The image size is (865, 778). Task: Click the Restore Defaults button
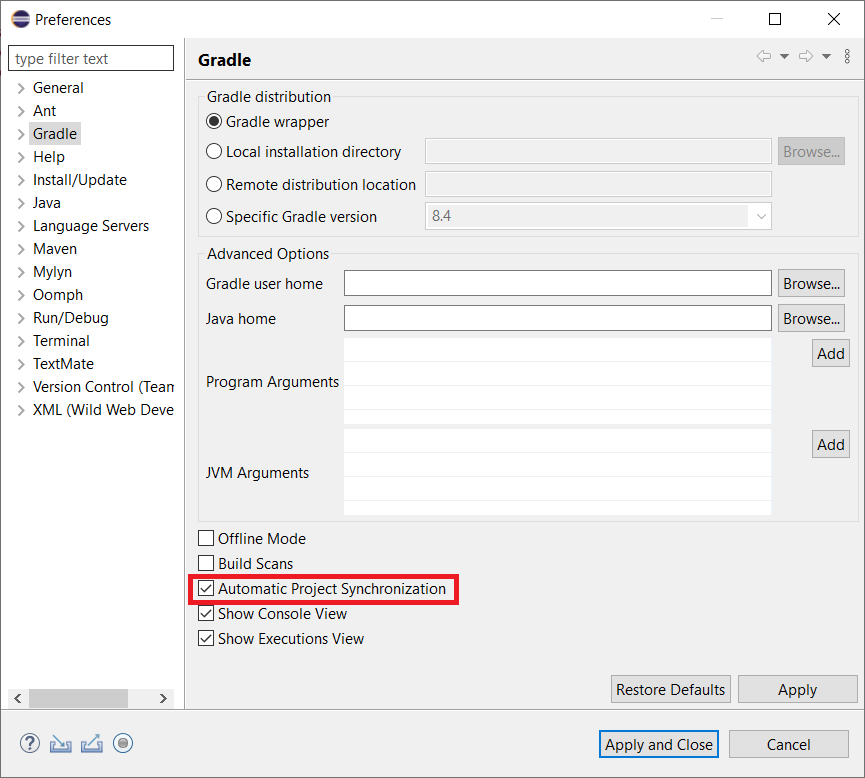[670, 689]
